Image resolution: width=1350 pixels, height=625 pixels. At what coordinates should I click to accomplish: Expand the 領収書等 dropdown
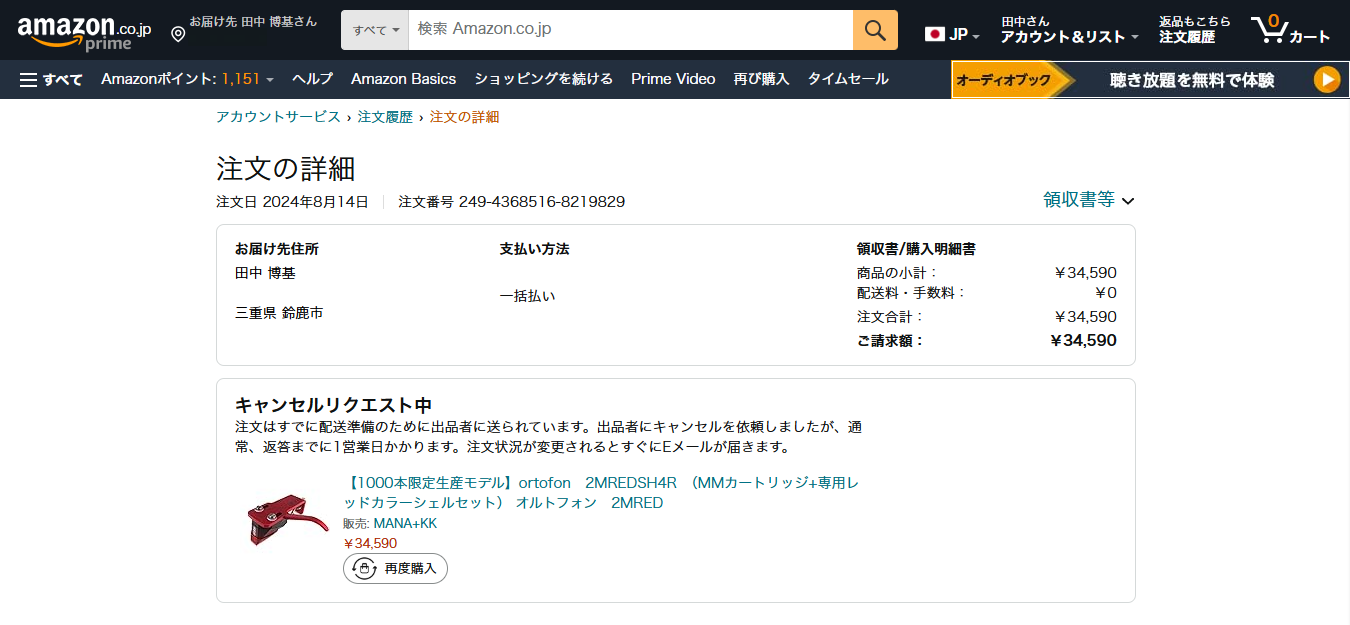[x=1088, y=200]
